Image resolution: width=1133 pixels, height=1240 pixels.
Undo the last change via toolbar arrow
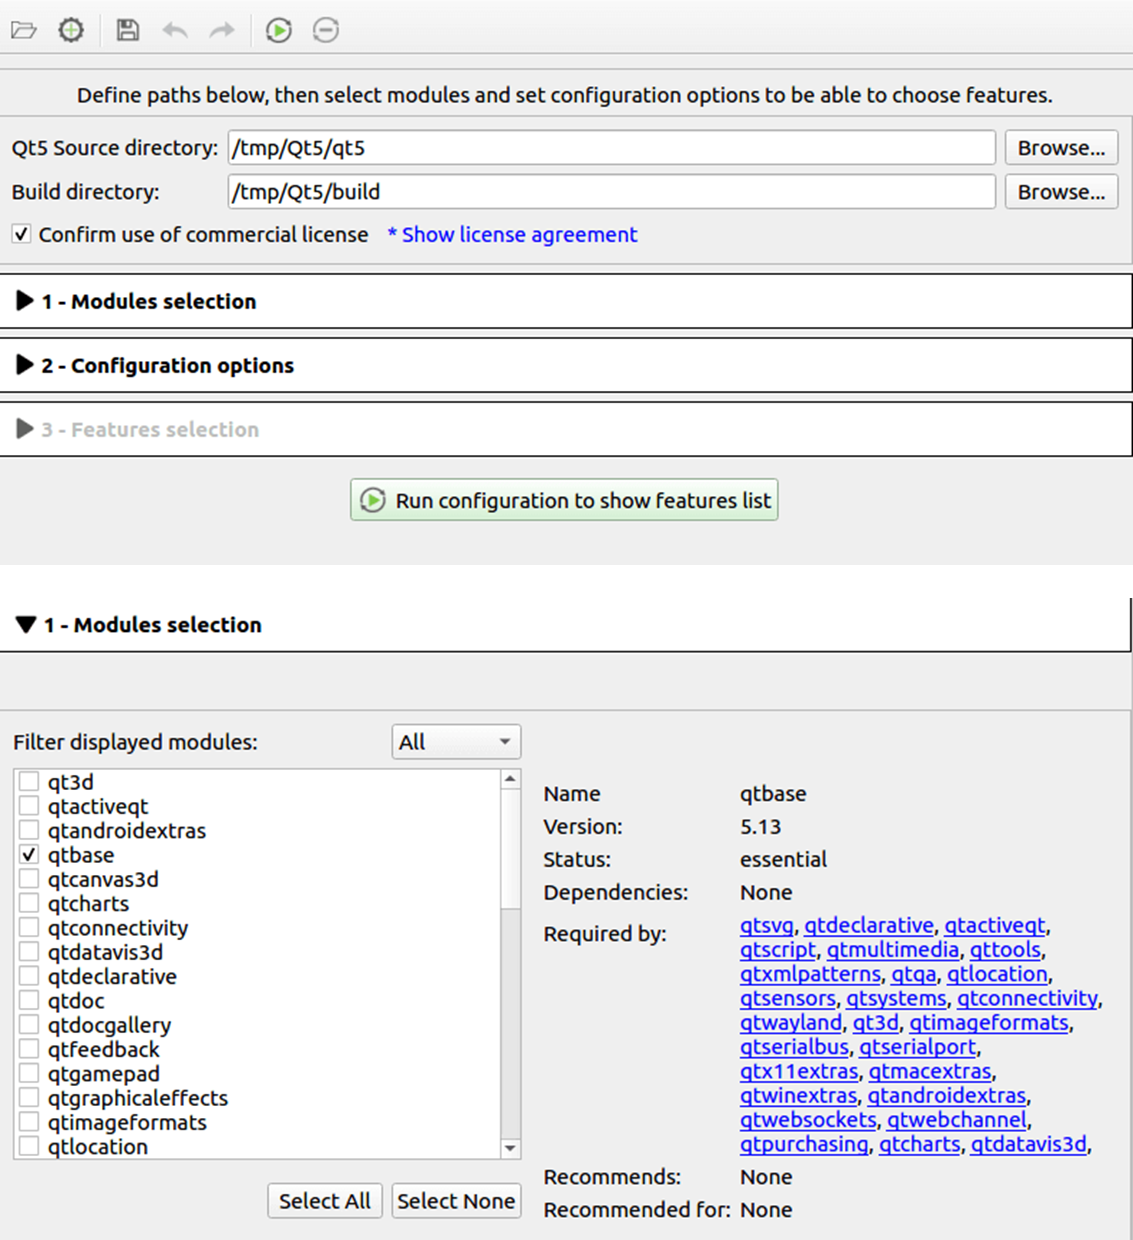coord(173,30)
